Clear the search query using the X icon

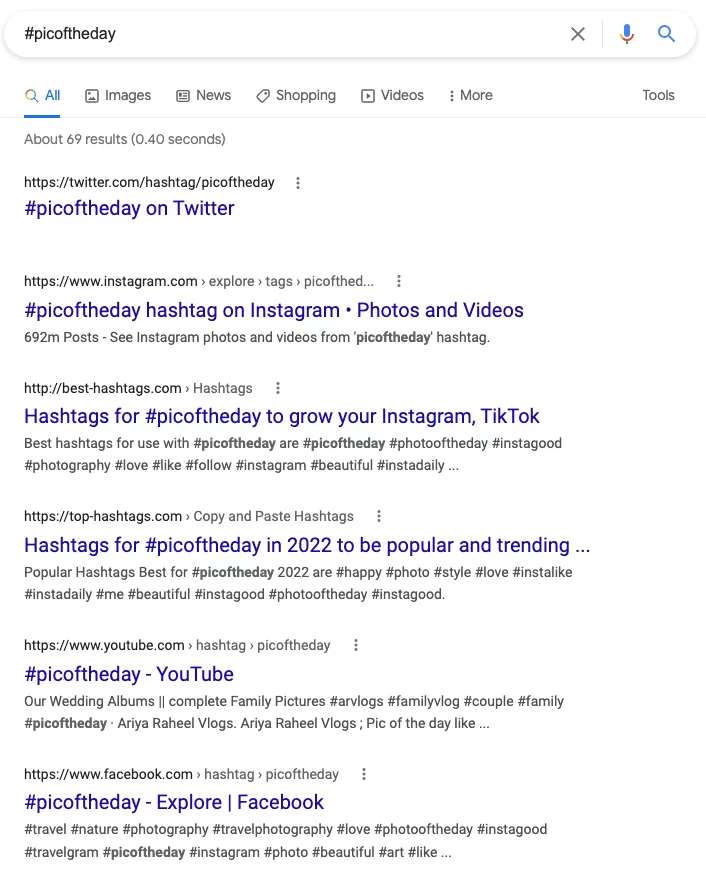[x=578, y=33]
